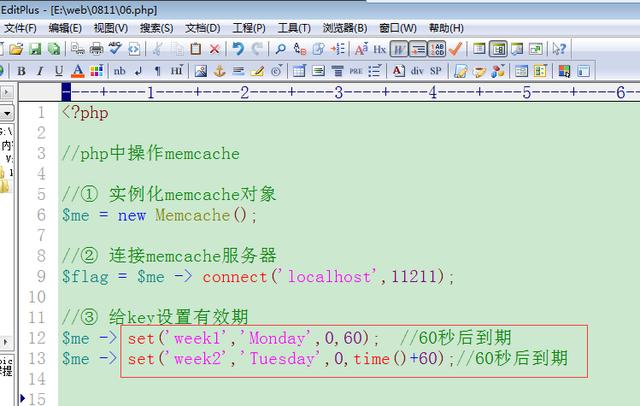Insert a table using the table icon

(299, 71)
